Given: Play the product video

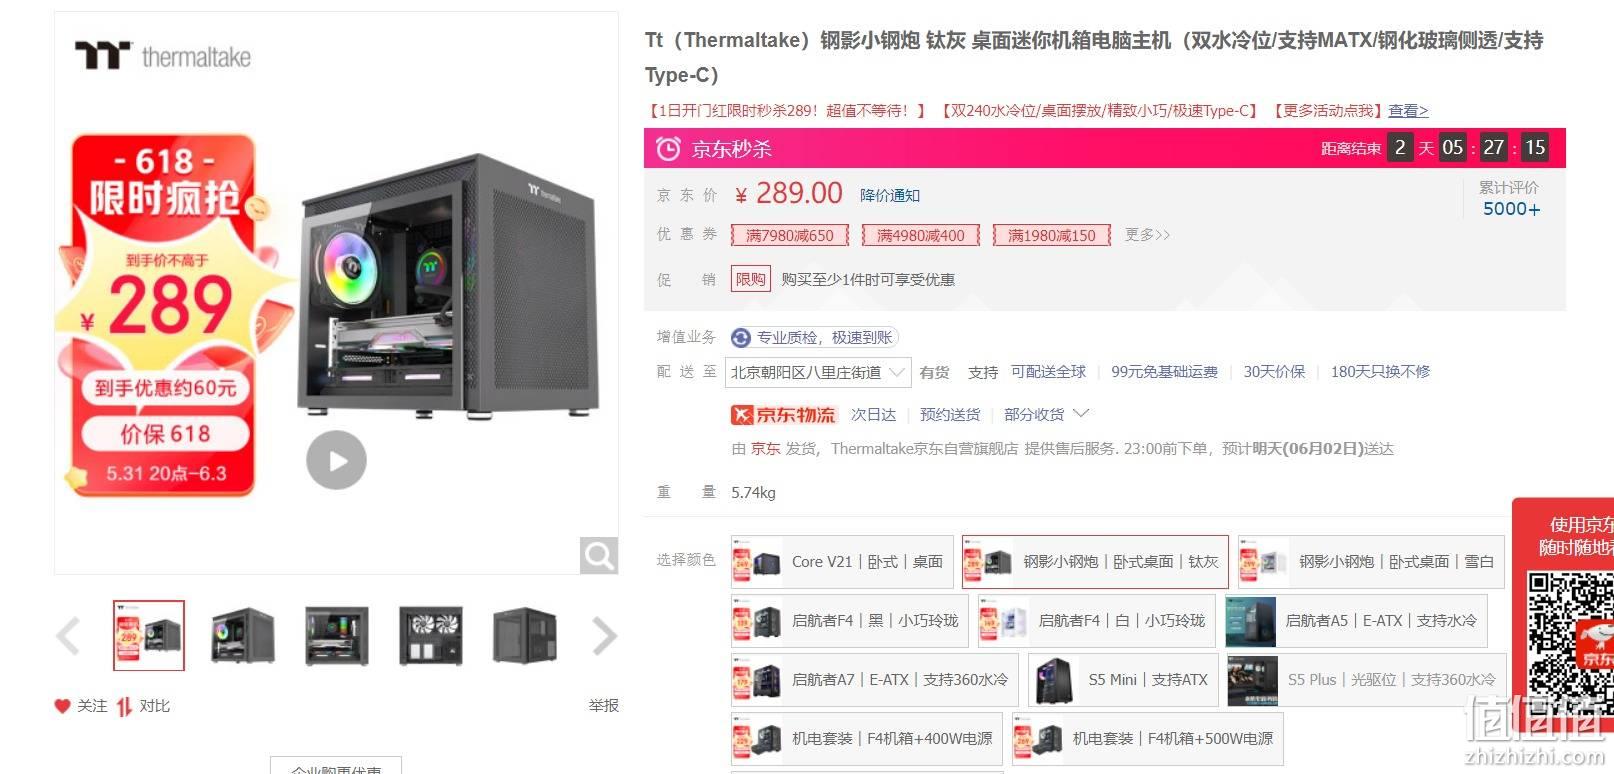Looking at the screenshot, I should pos(336,460).
